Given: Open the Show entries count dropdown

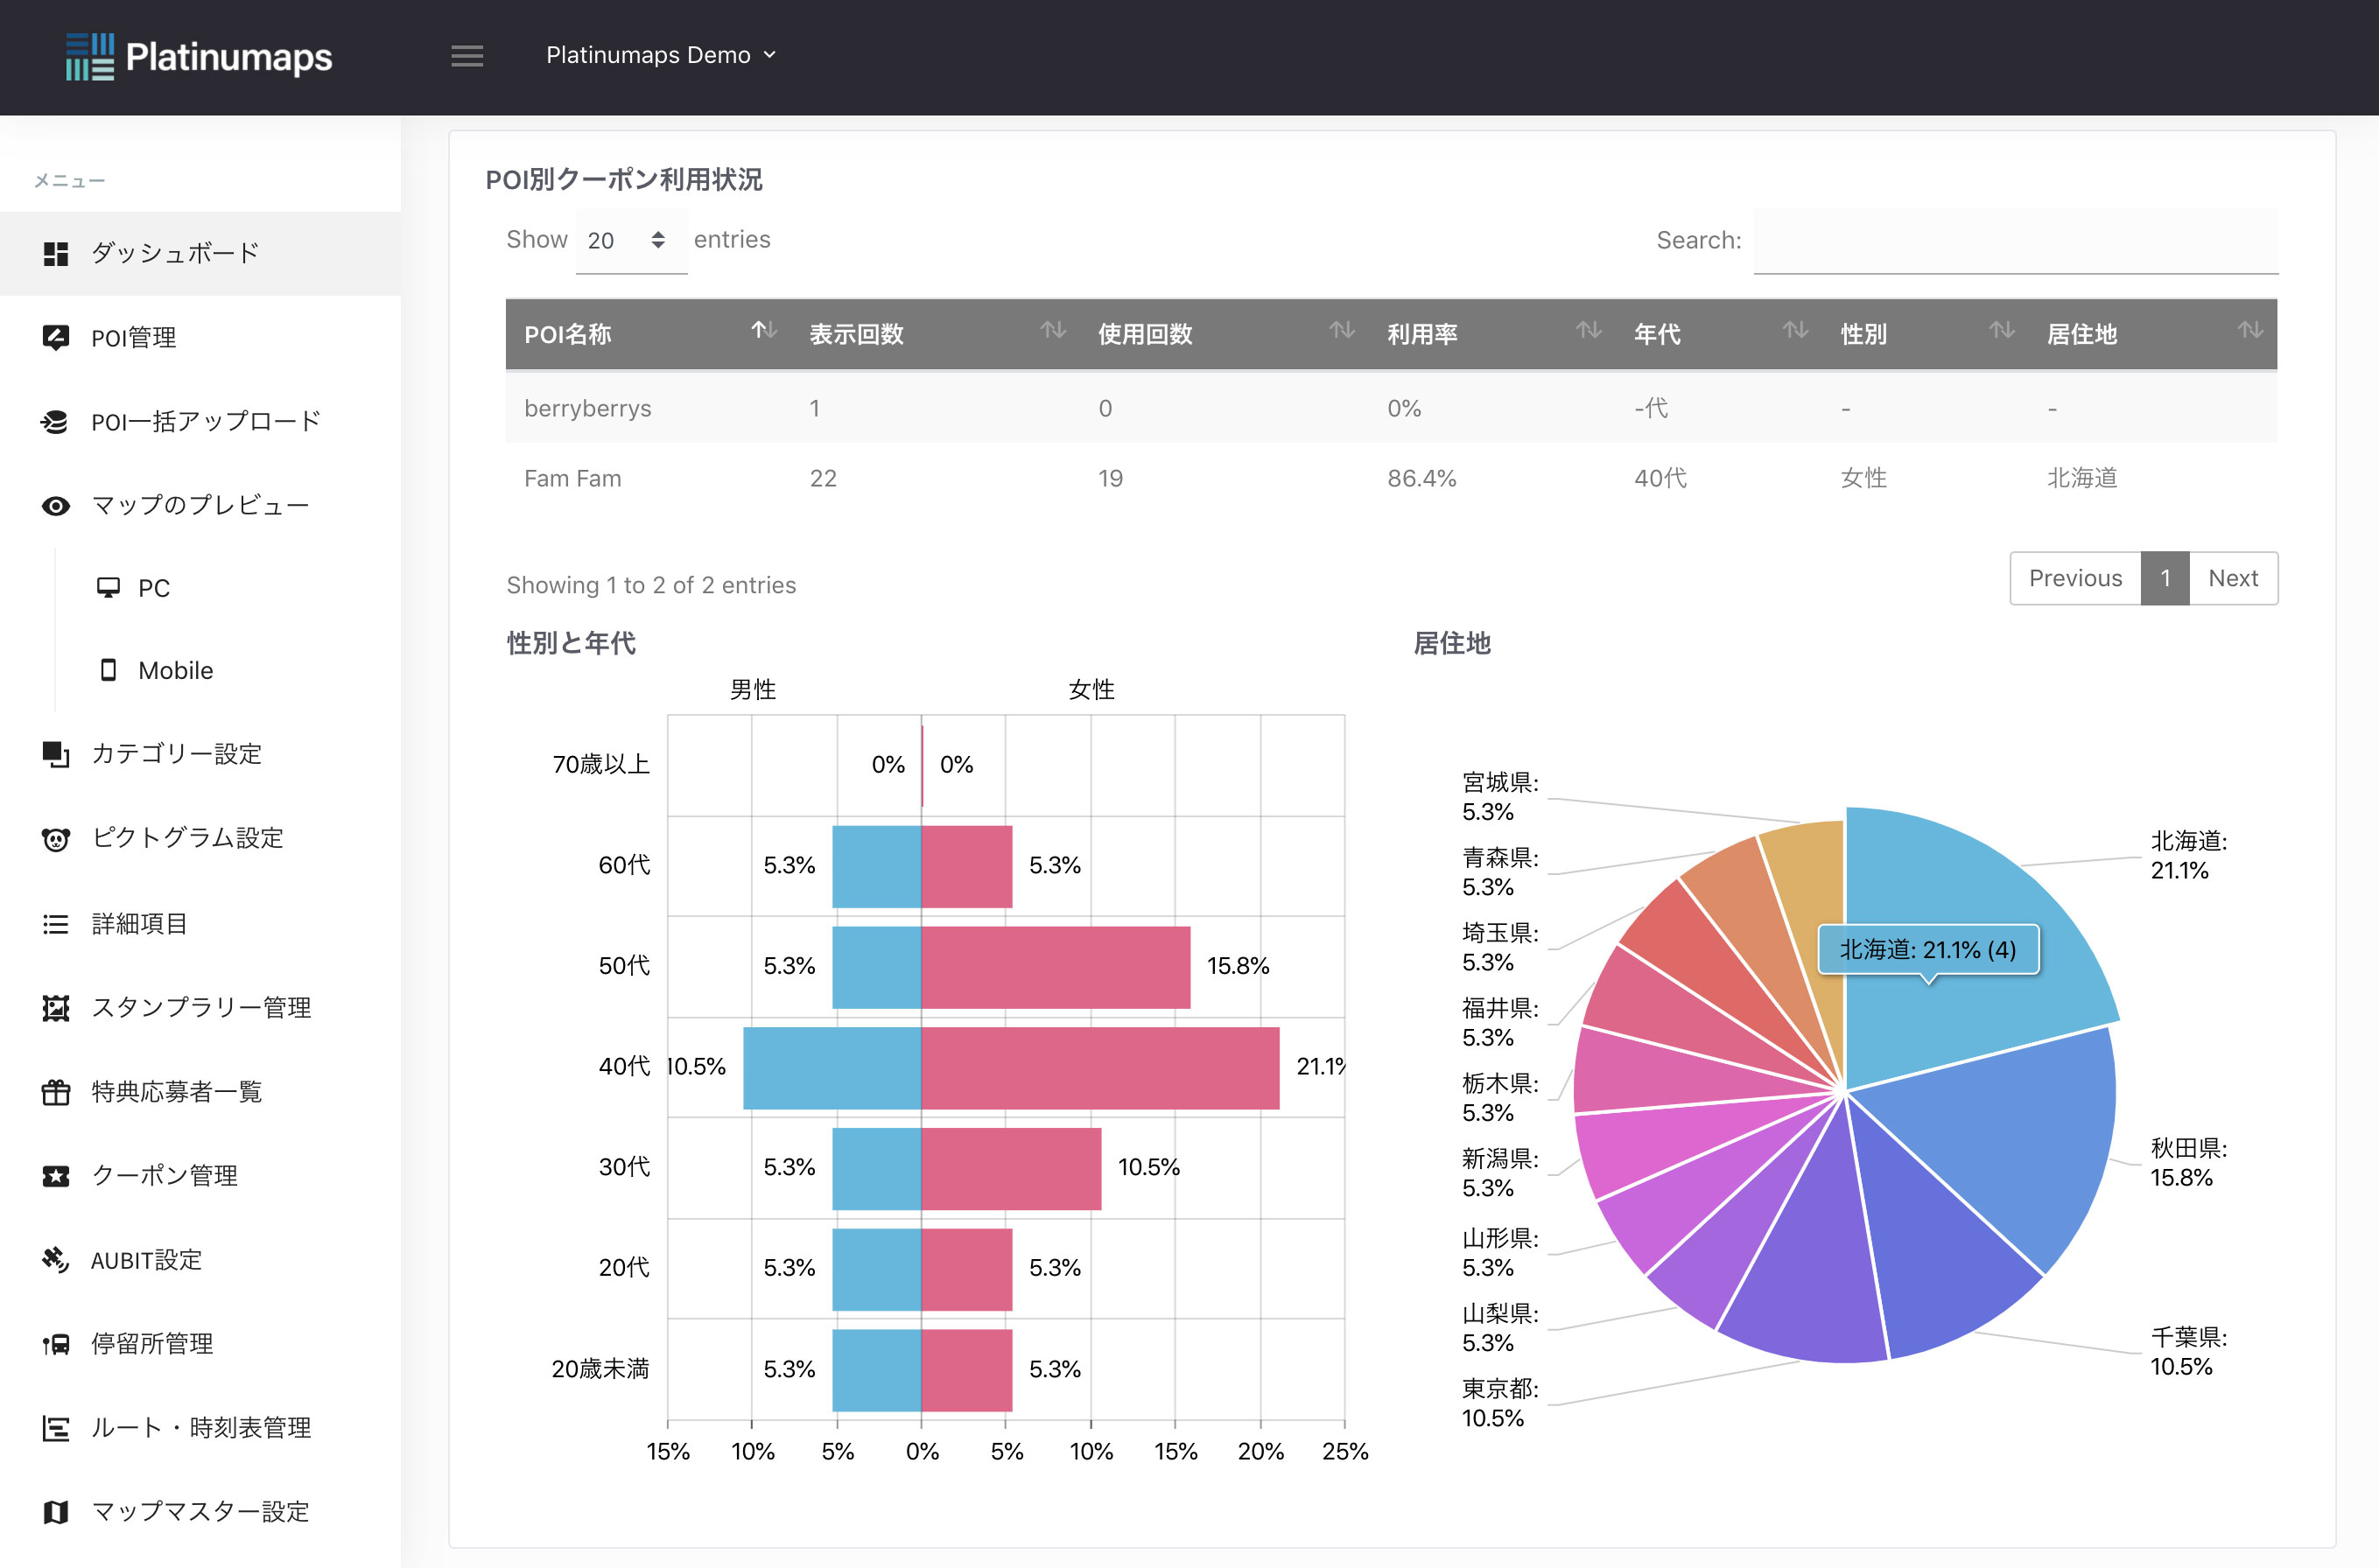Looking at the screenshot, I should (630, 240).
